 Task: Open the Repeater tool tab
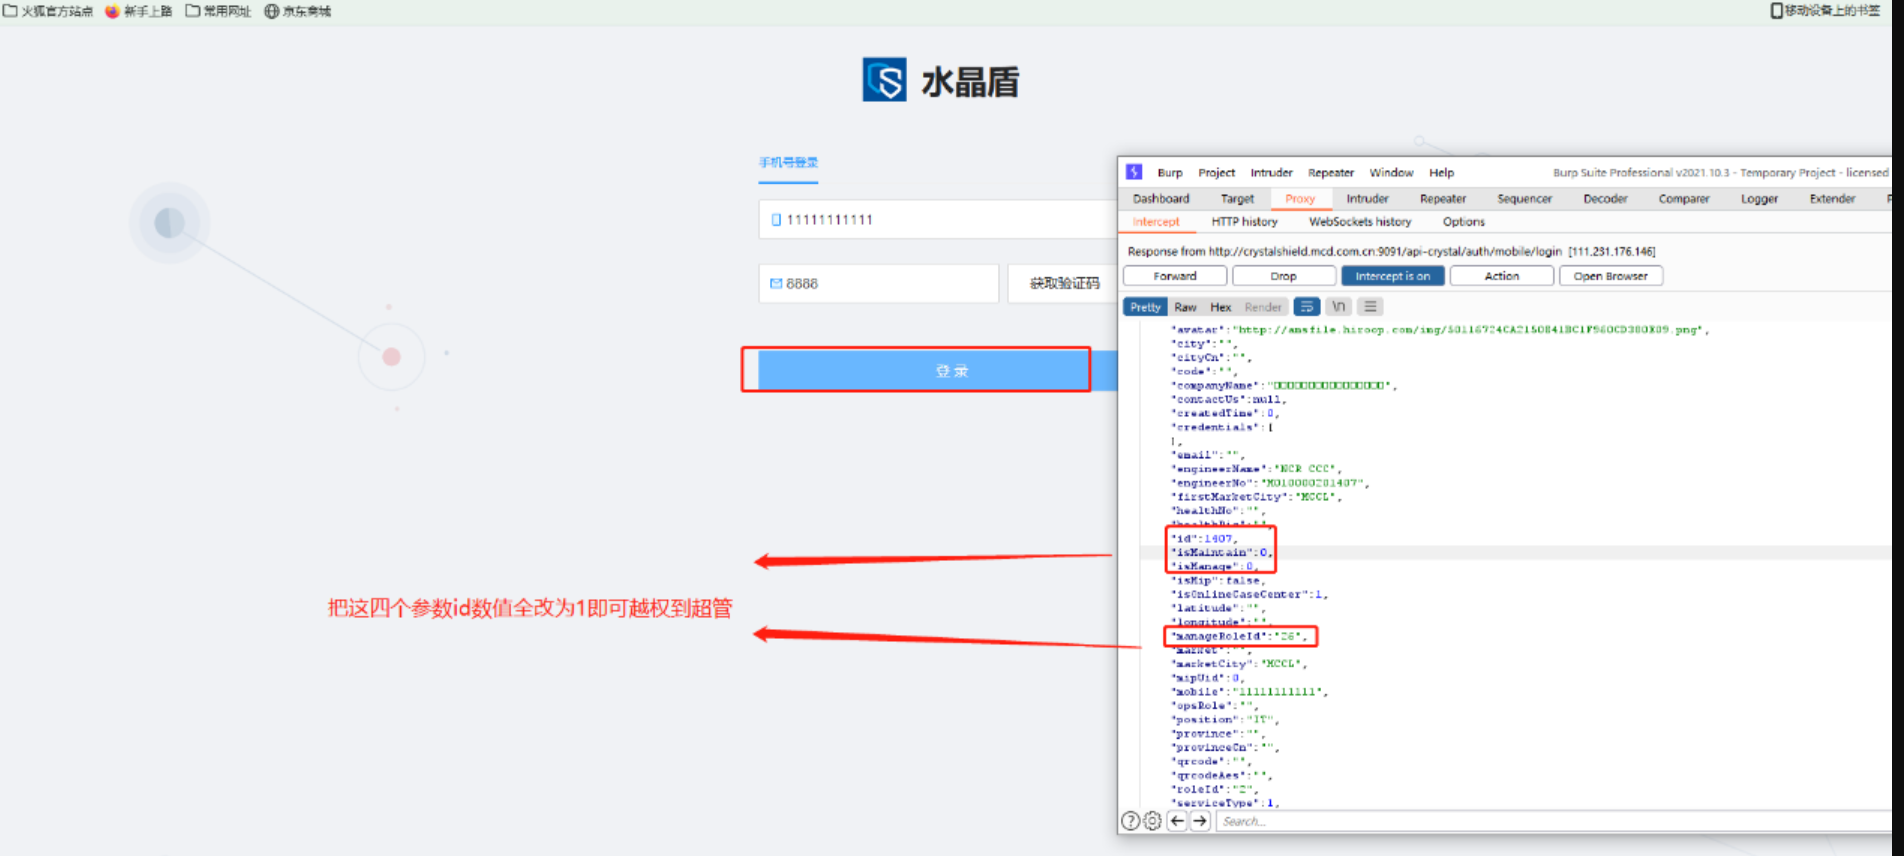pyautogui.click(x=1442, y=199)
